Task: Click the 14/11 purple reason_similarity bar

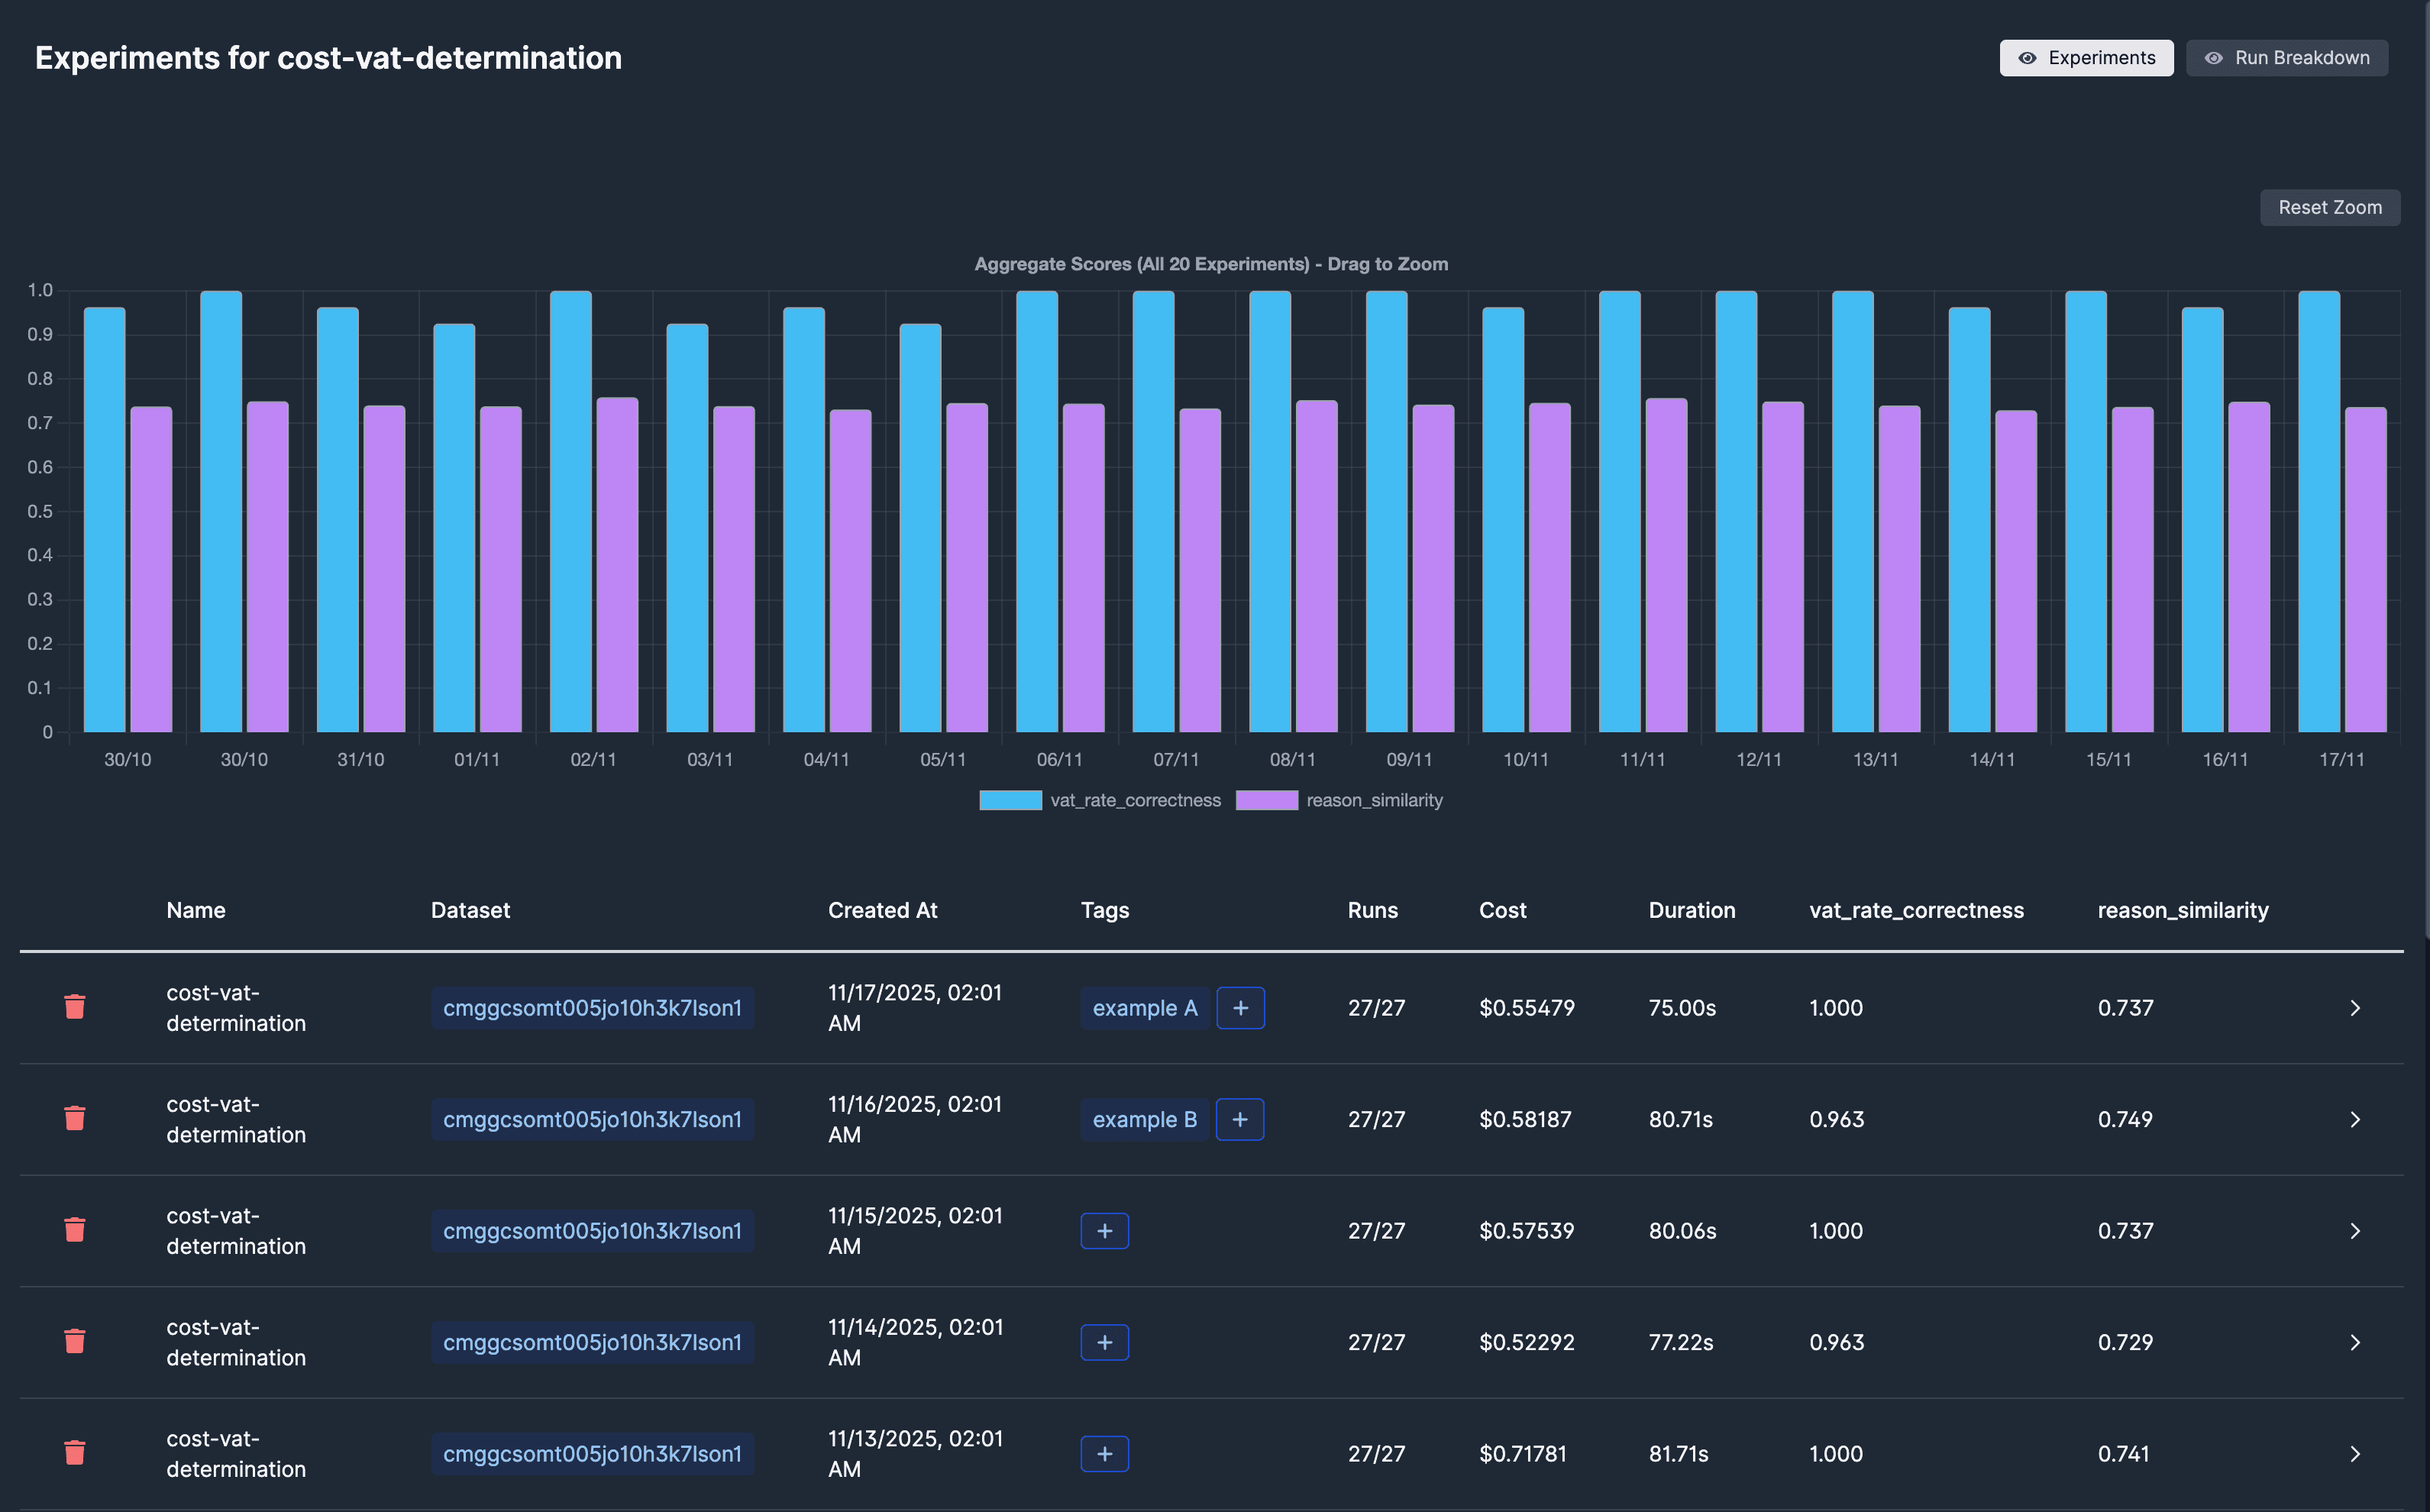Action: coord(2016,571)
